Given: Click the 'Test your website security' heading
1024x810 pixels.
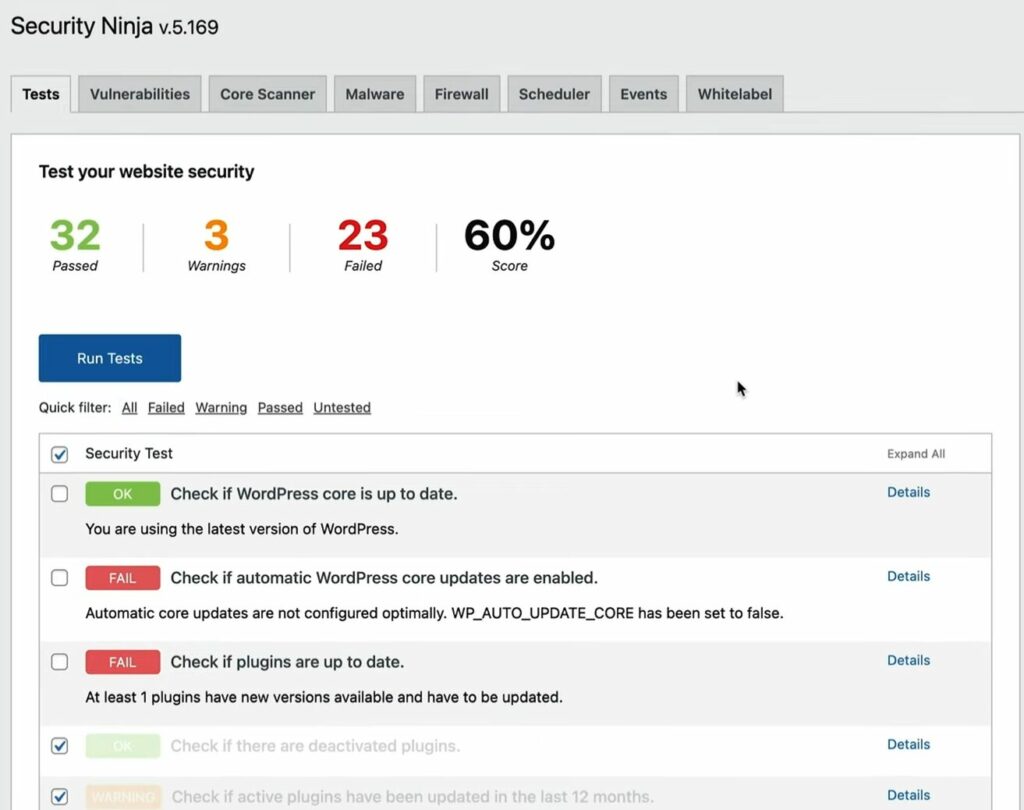Looking at the screenshot, I should [x=146, y=172].
